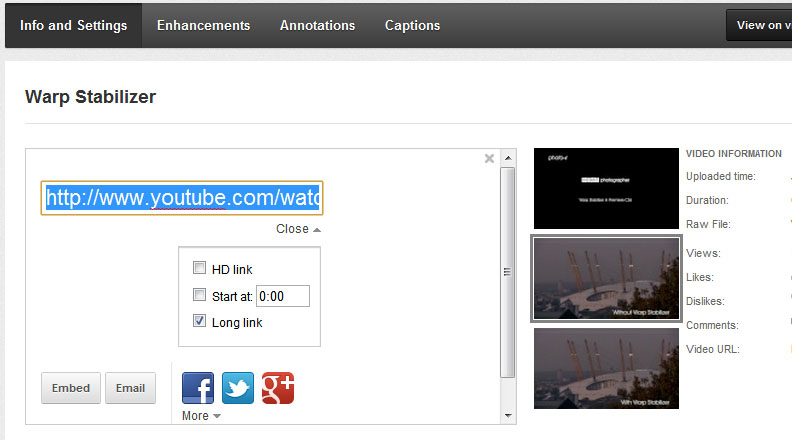Click the share panel scroll down arrow
Screen dimensions: 792x440
click(508, 416)
